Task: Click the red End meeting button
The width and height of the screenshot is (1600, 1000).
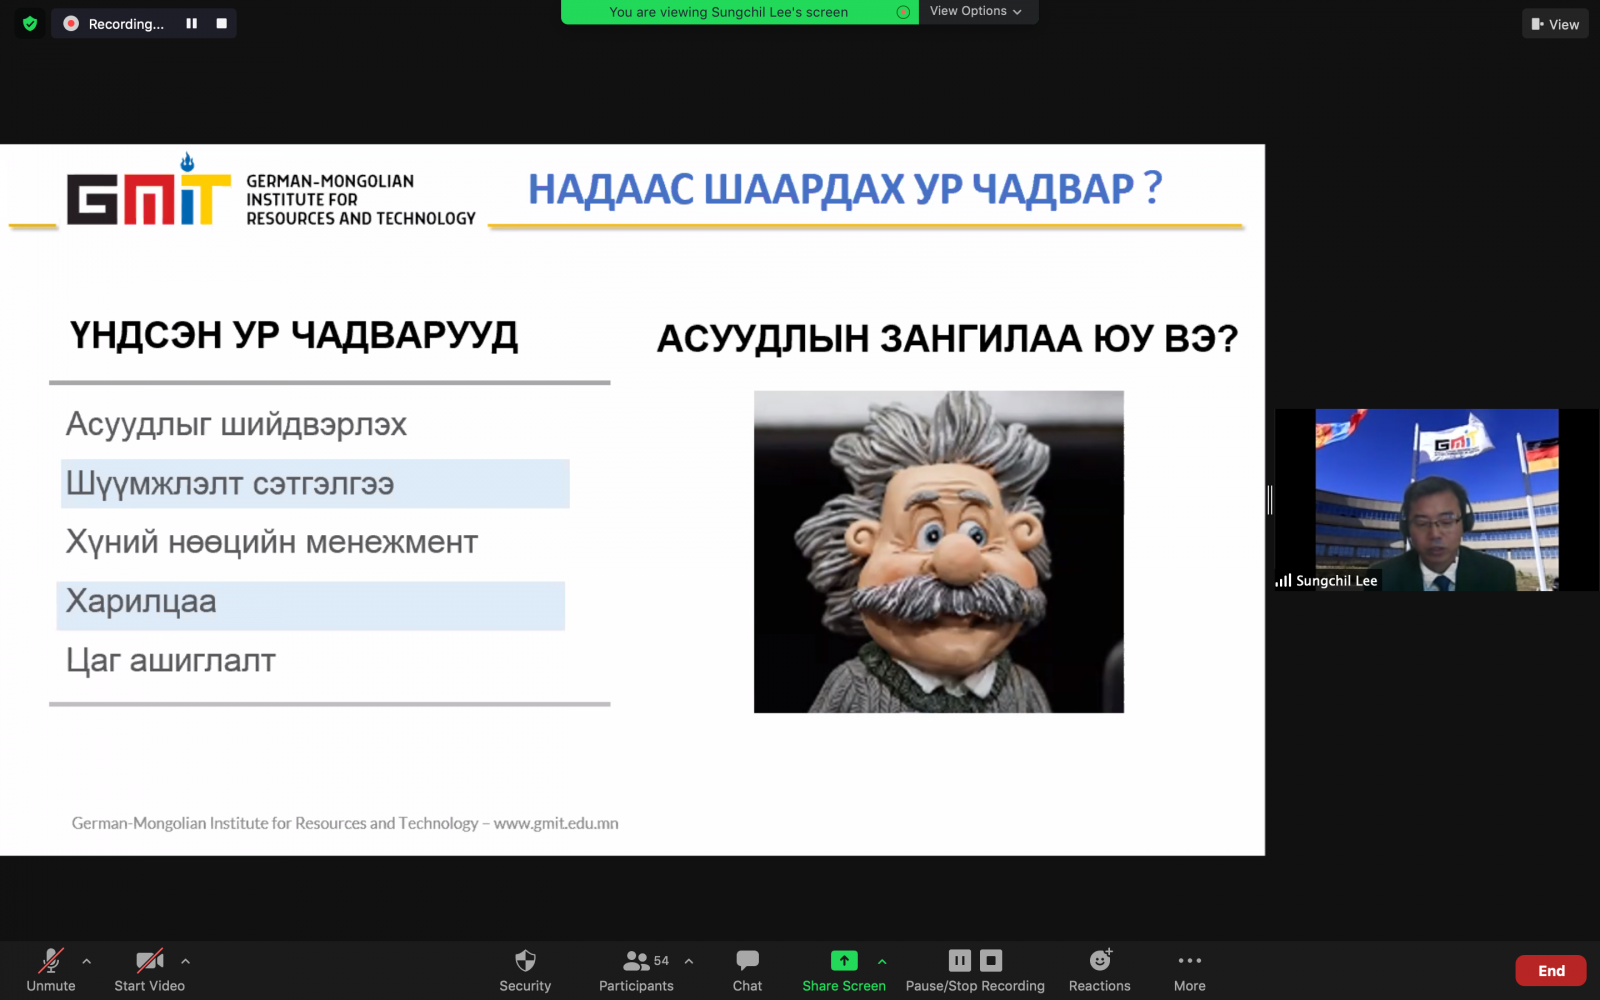Action: click(1551, 970)
